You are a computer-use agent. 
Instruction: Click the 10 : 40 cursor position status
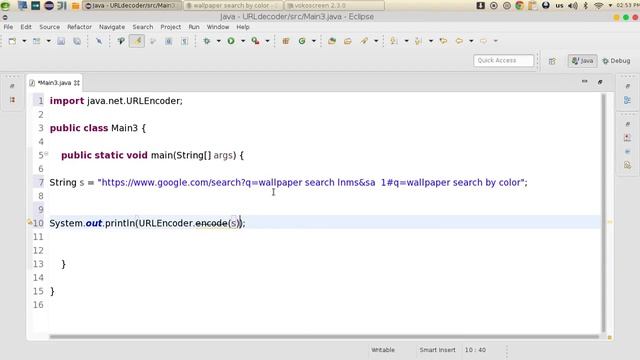click(475, 350)
